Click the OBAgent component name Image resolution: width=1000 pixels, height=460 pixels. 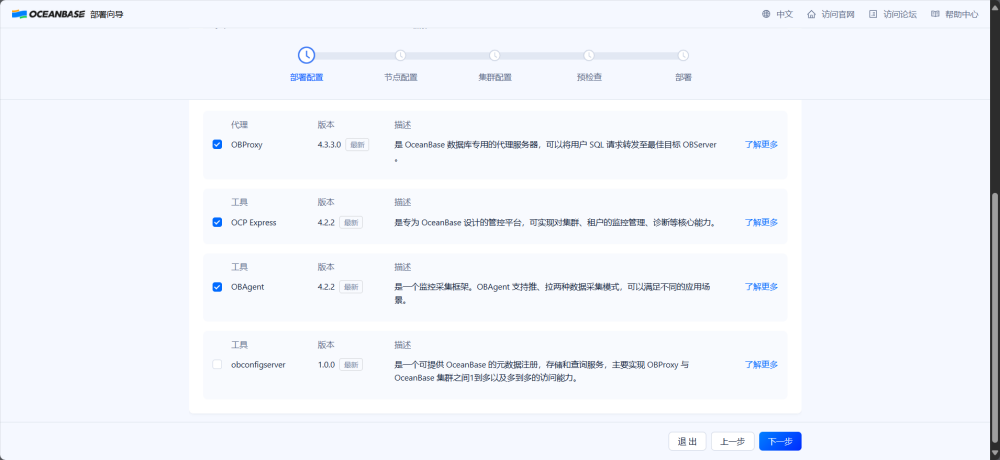tap(247, 287)
